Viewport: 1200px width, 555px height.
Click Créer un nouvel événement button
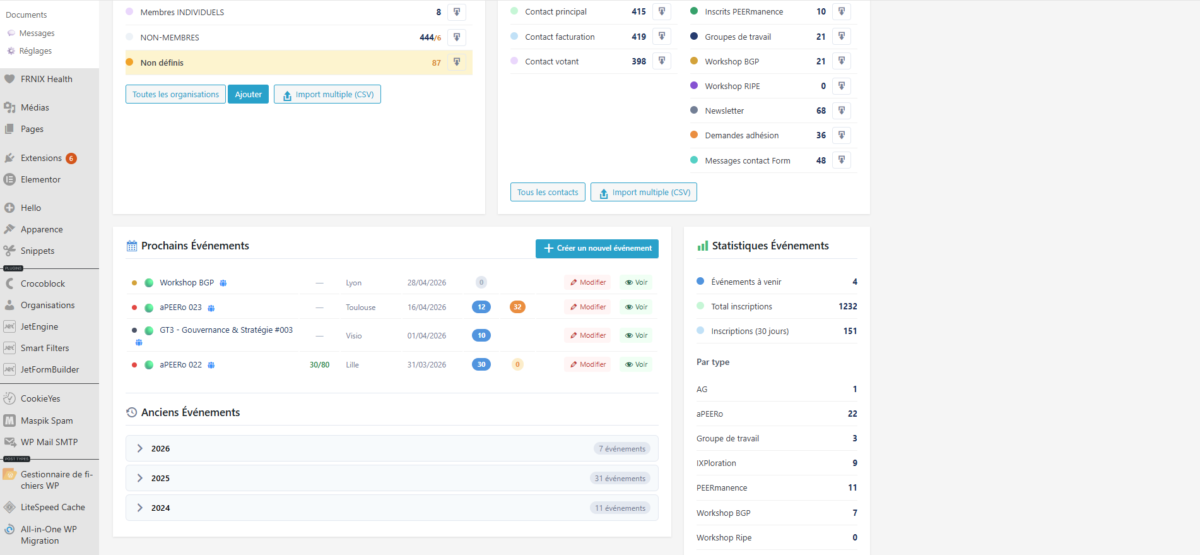coord(597,248)
